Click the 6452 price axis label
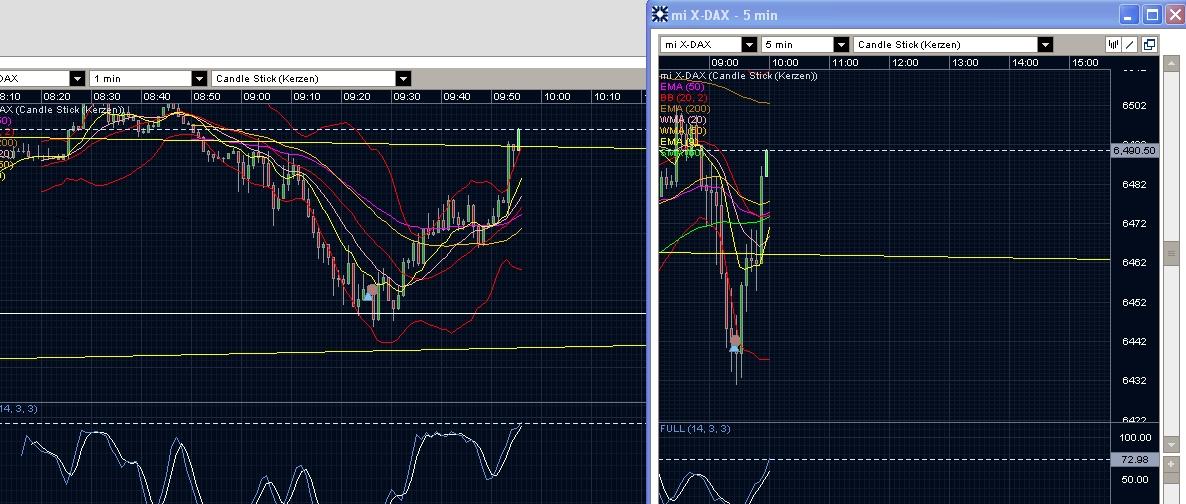 coord(1135,302)
